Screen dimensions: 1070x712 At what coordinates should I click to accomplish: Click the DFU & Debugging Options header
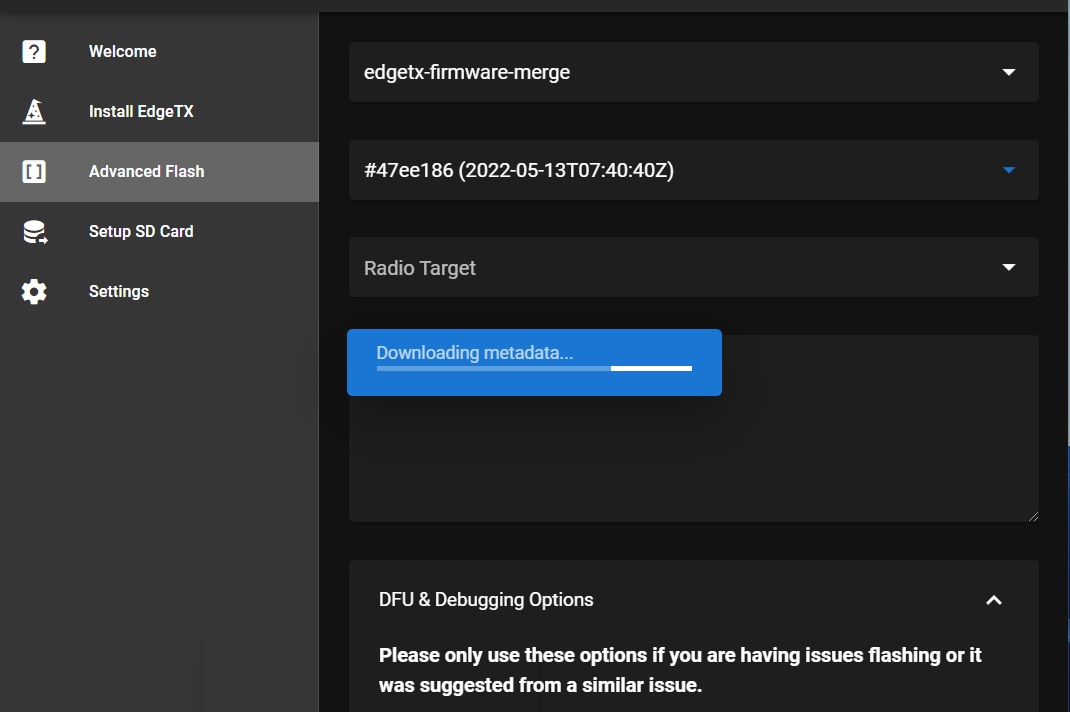(693, 599)
